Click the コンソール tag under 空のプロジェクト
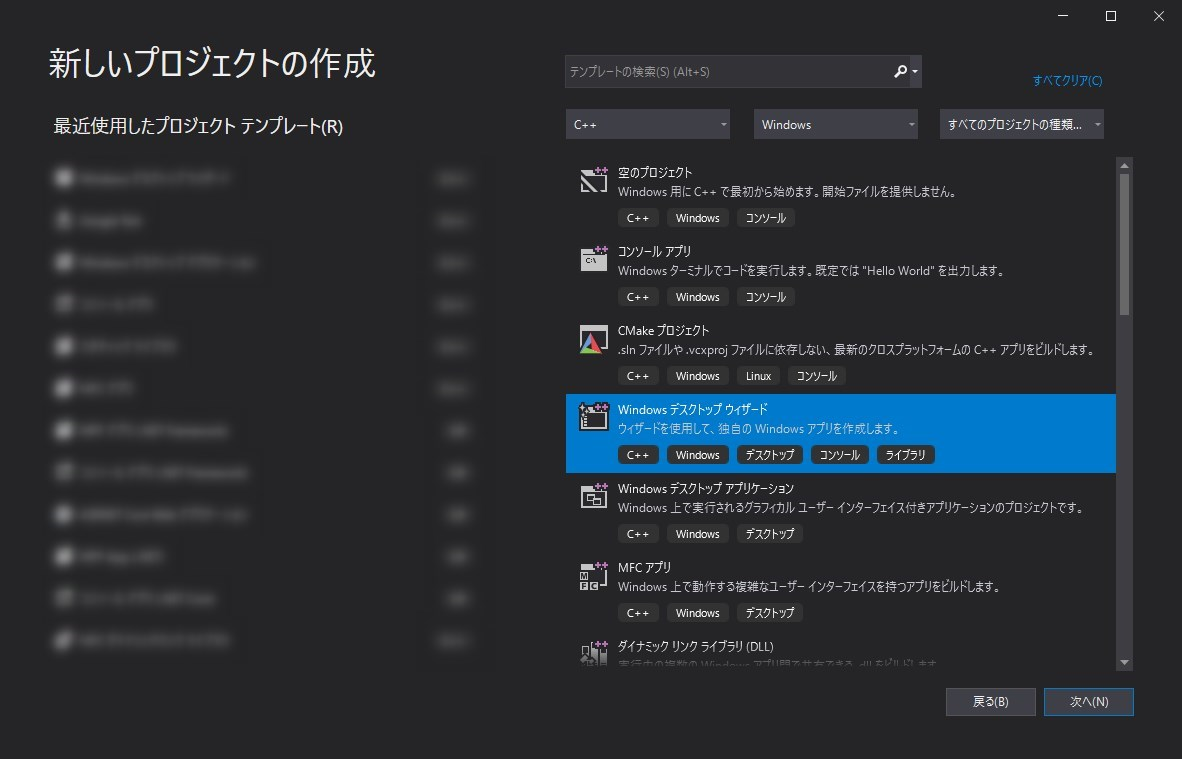Screen dimensions: 1182x759 pyautogui.click(x=765, y=219)
